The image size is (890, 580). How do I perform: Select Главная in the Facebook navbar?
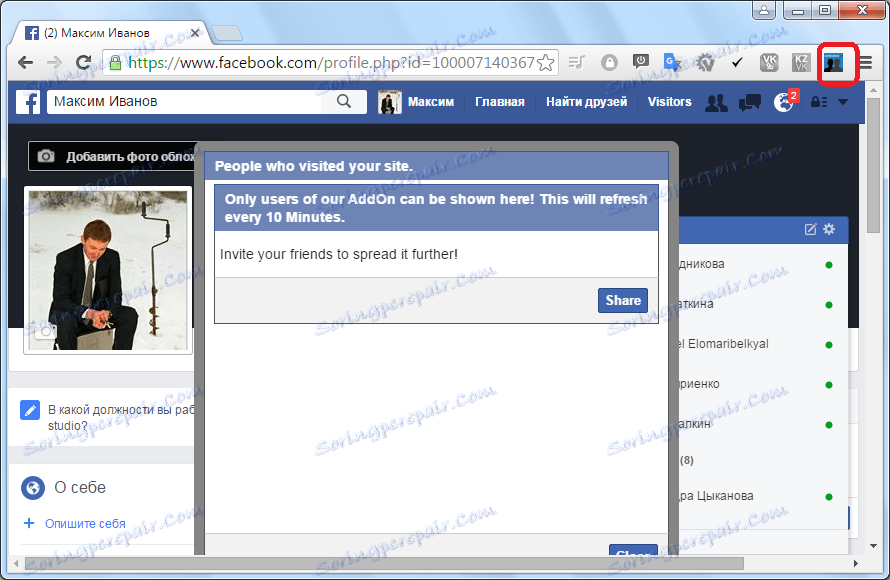500,101
